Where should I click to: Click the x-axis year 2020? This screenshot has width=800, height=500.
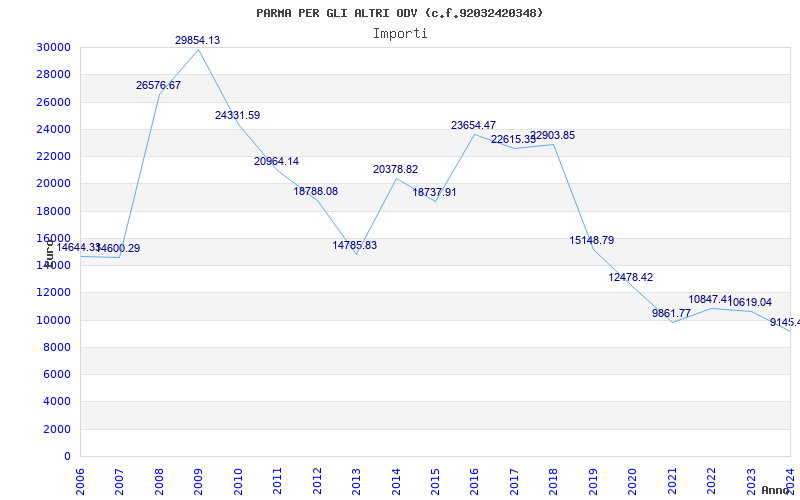point(632,481)
